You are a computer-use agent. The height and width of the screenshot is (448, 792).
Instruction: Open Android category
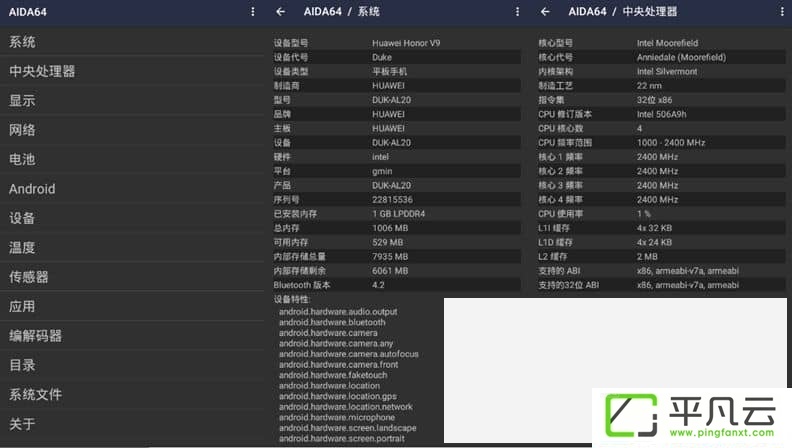[132, 189]
